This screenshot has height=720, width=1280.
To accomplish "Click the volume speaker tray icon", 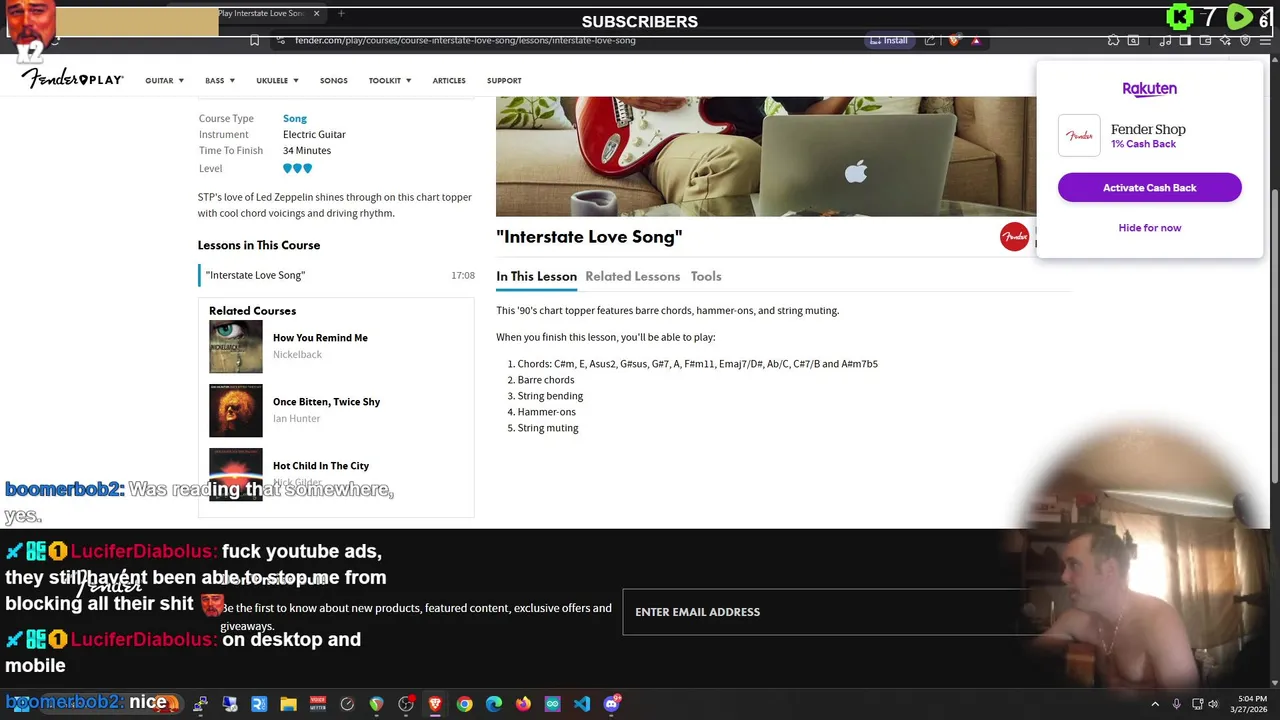I will pos(1213,704).
